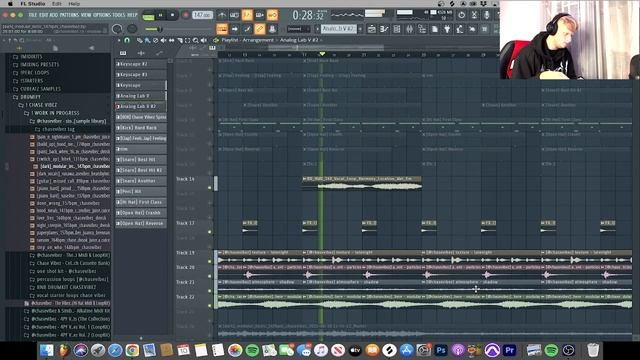Click the 147 tempo field
Screen dimensions: 640x360
click(202, 15)
